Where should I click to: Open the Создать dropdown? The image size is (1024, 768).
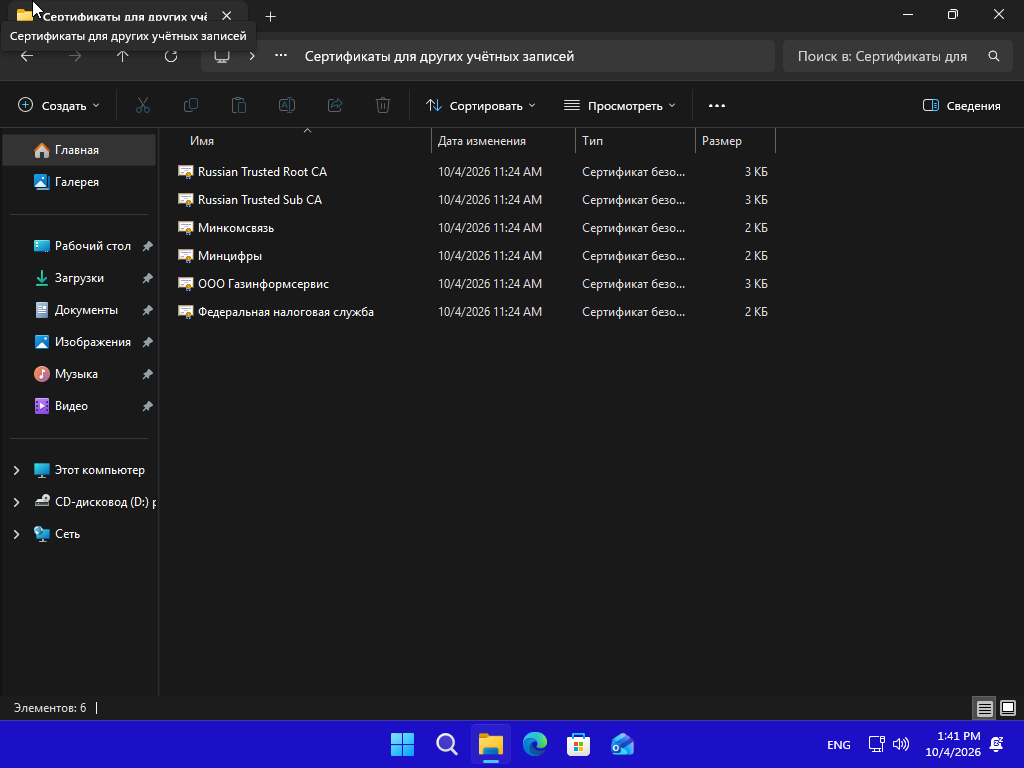tap(59, 106)
